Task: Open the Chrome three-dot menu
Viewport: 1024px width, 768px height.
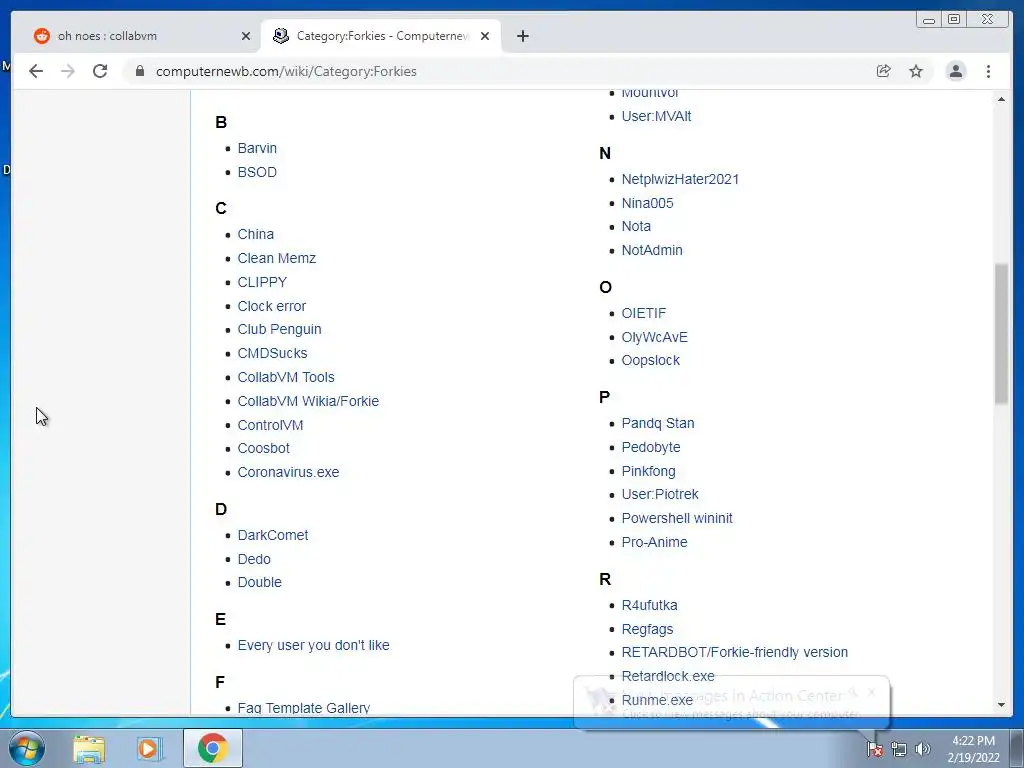Action: [x=989, y=71]
